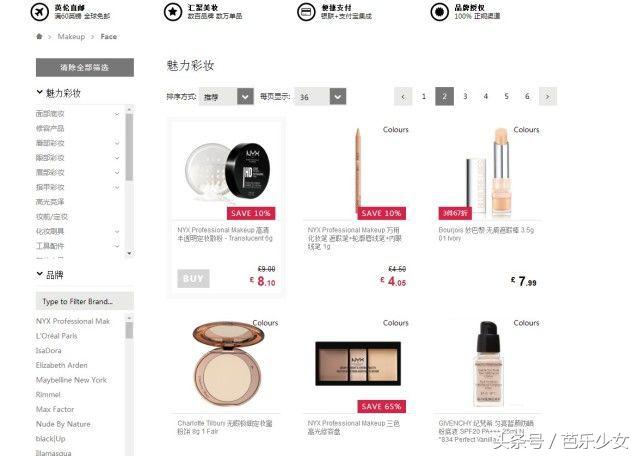The width and height of the screenshot is (640, 456).
Task: Go to next page with right arrow
Action: coord(548,97)
